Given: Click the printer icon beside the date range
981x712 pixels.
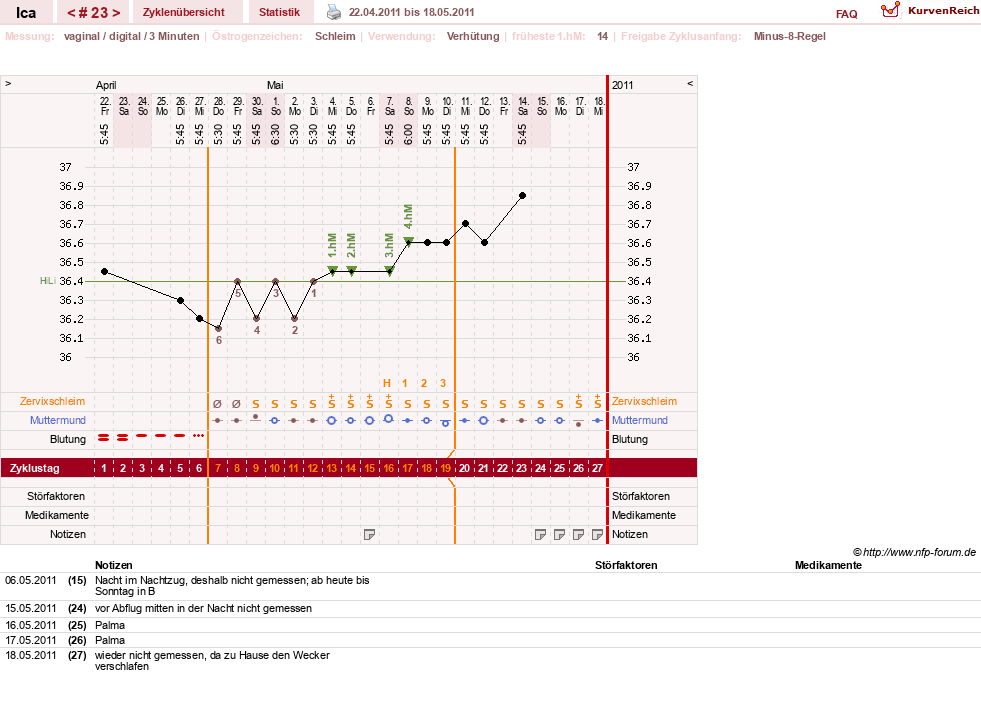Looking at the screenshot, I should click(334, 12).
